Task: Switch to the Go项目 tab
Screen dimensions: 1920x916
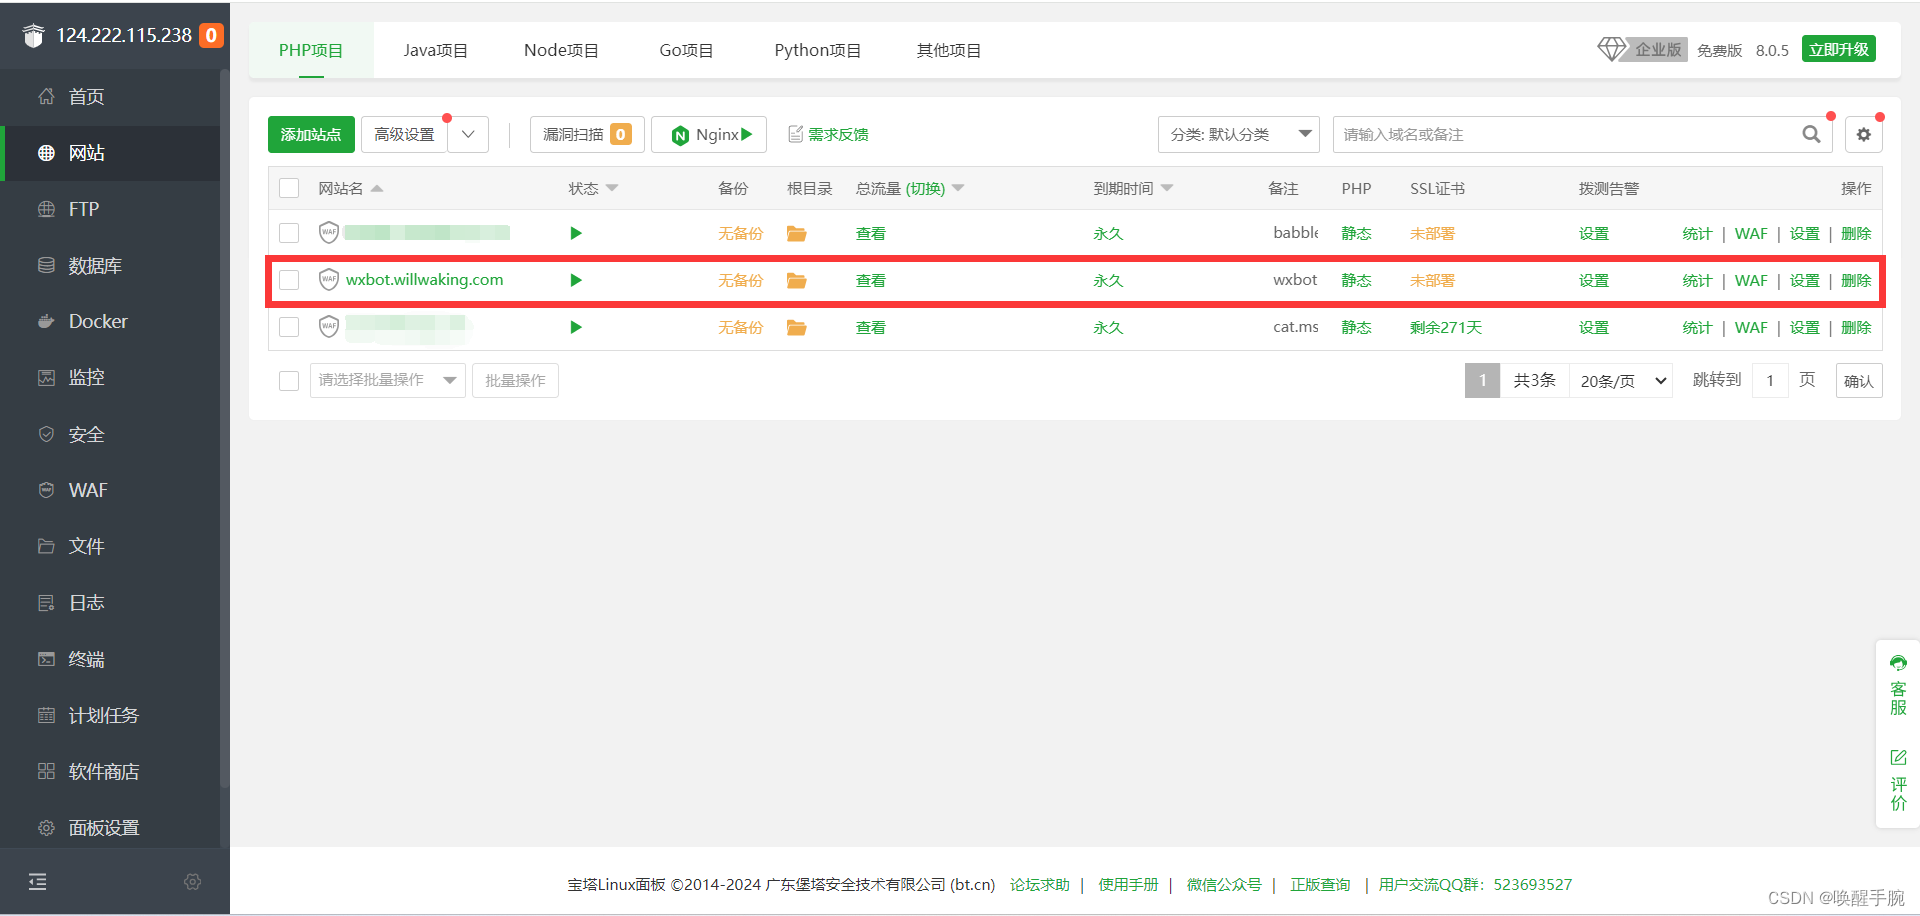Action: pyautogui.click(x=686, y=50)
